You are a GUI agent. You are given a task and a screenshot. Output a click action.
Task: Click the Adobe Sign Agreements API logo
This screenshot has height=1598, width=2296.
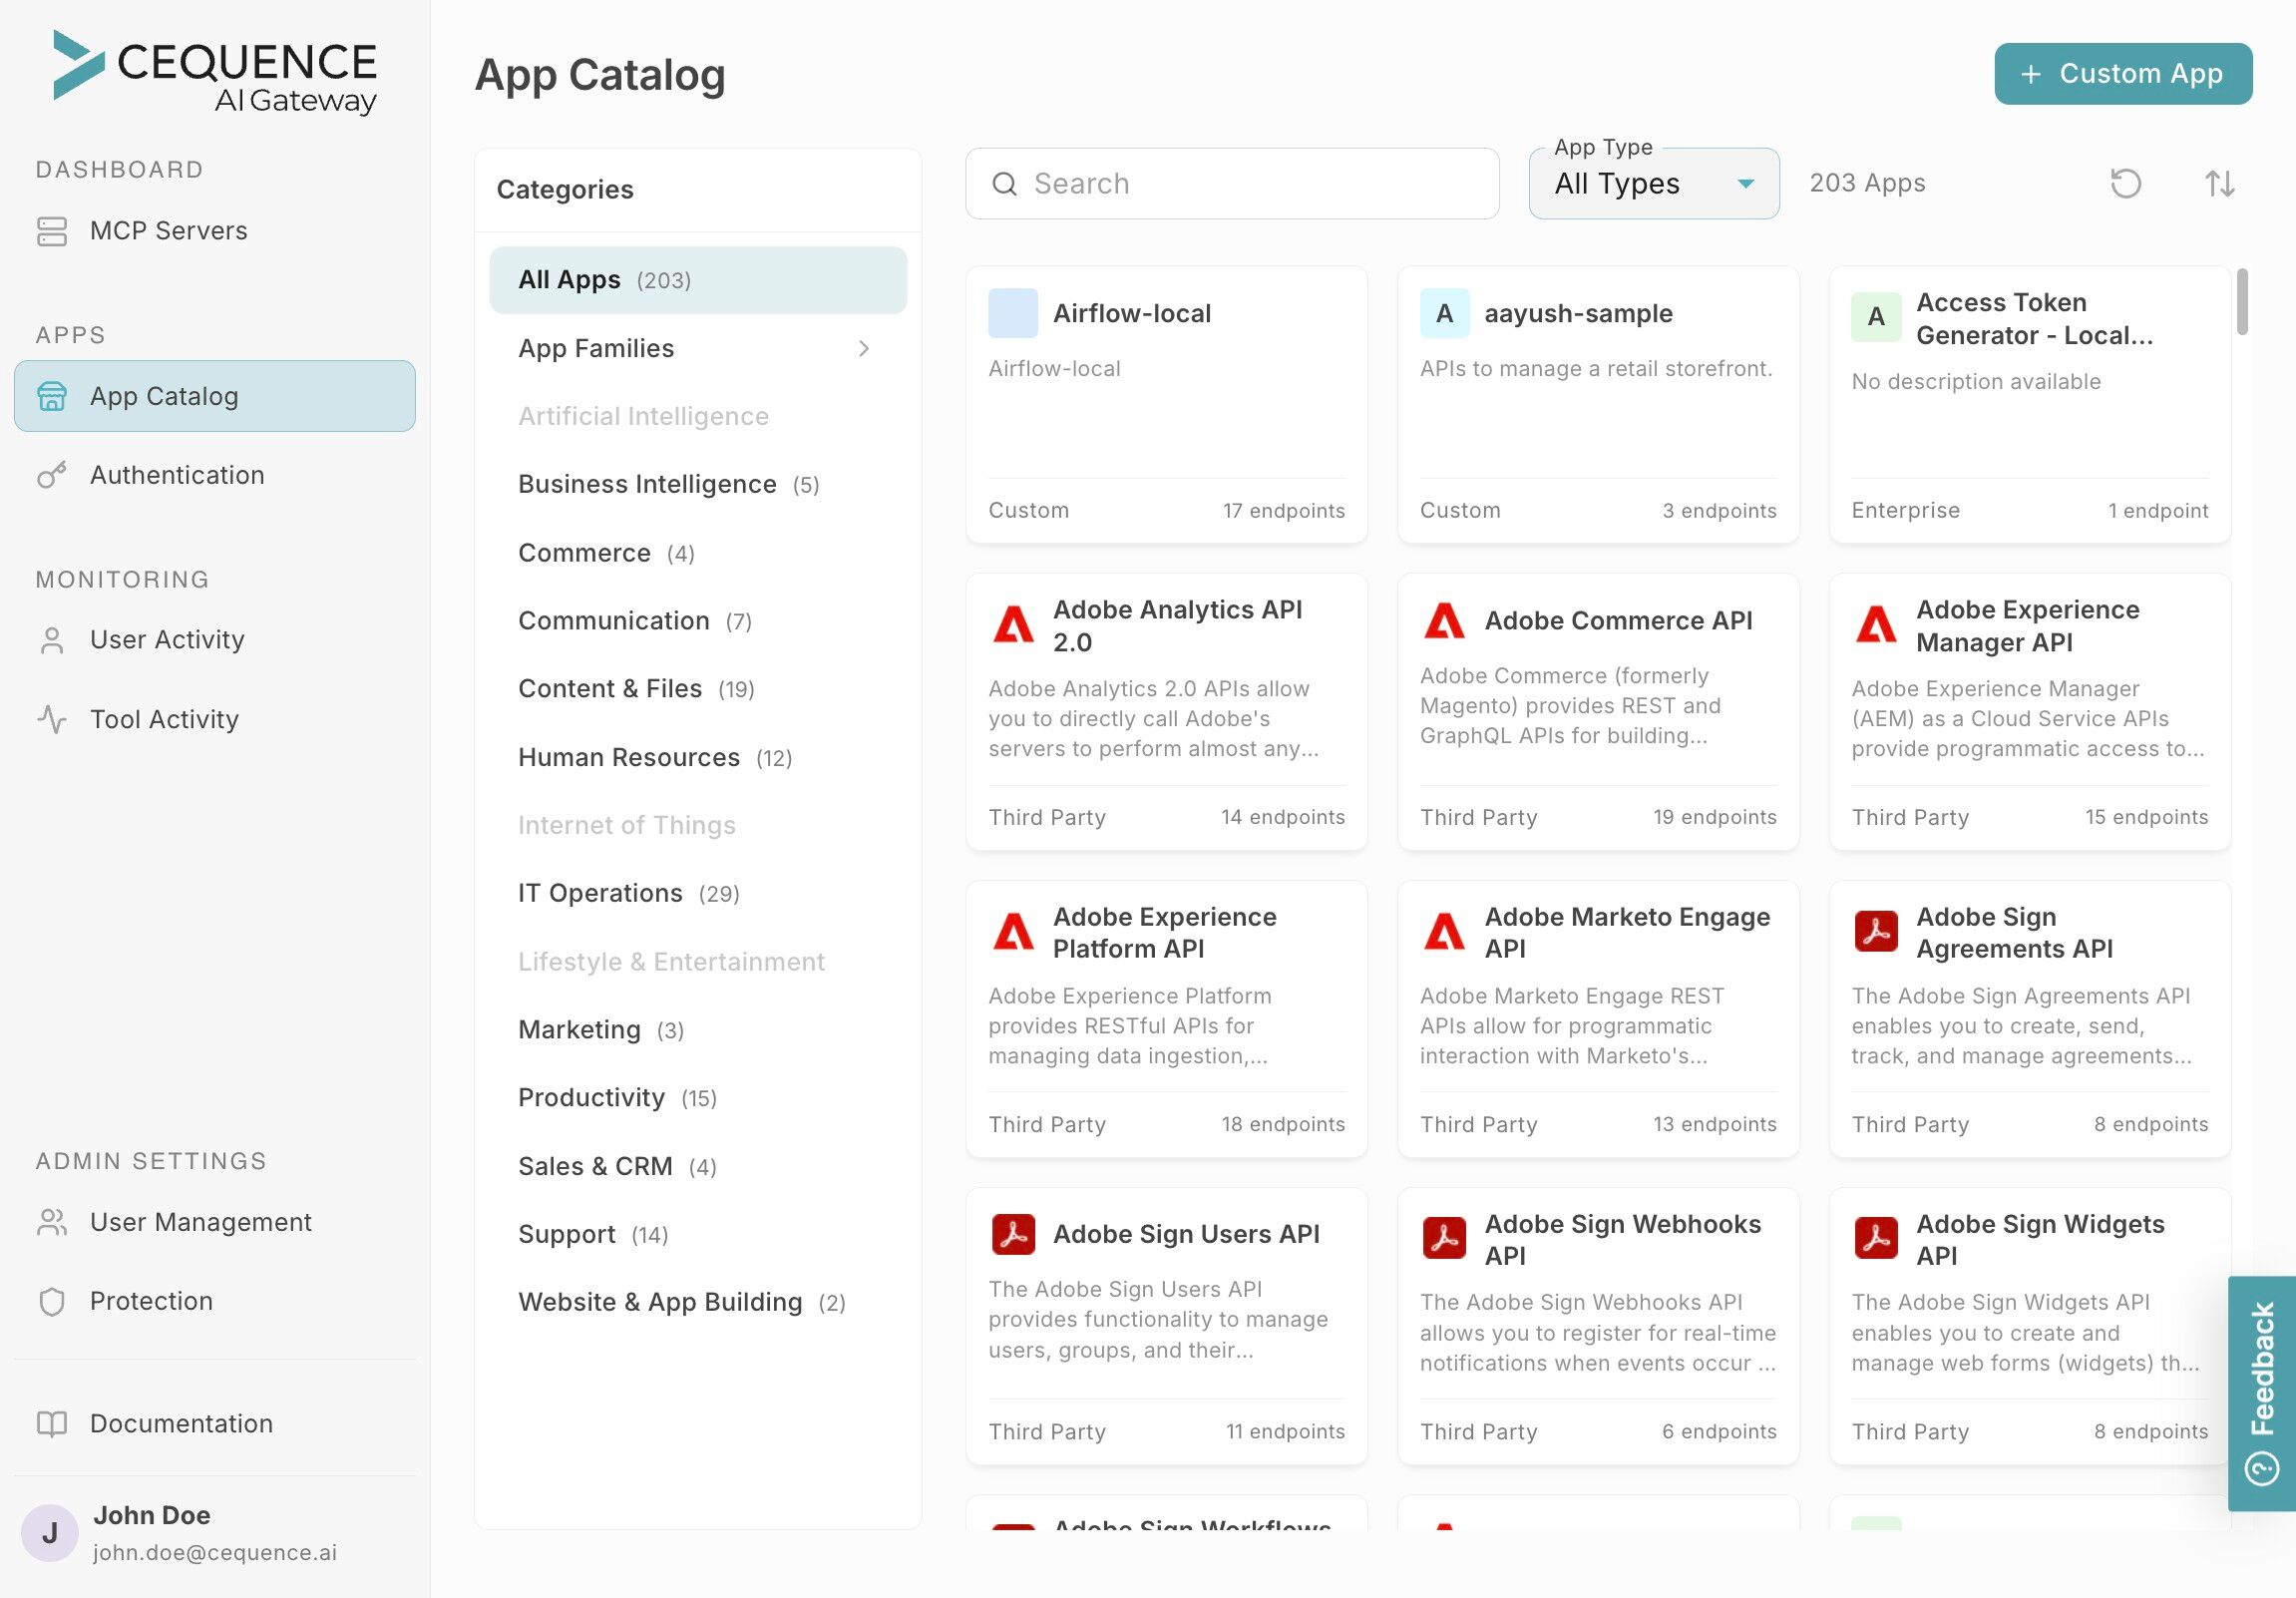click(1876, 931)
